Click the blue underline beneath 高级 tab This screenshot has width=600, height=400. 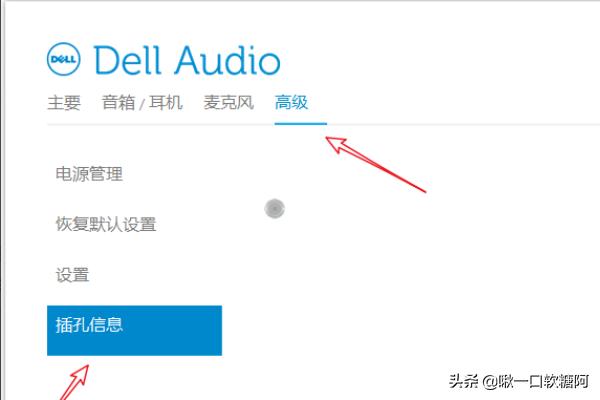pos(301,124)
